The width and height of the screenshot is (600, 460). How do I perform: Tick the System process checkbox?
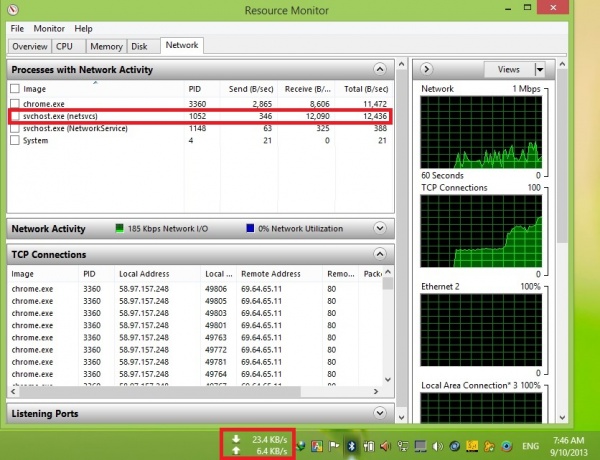15,140
